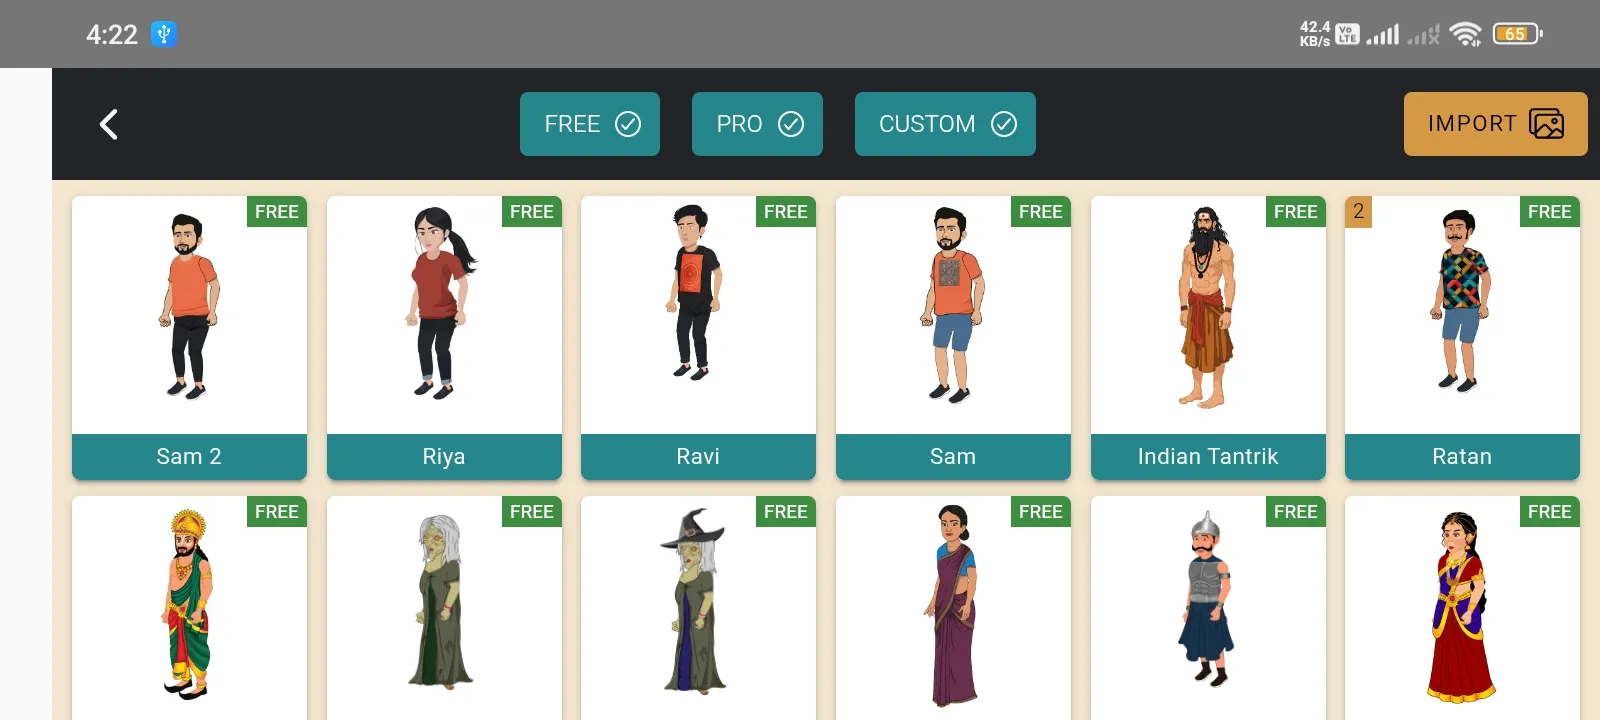Choose the Ravi character
This screenshot has height=720, width=1600.
point(698,338)
